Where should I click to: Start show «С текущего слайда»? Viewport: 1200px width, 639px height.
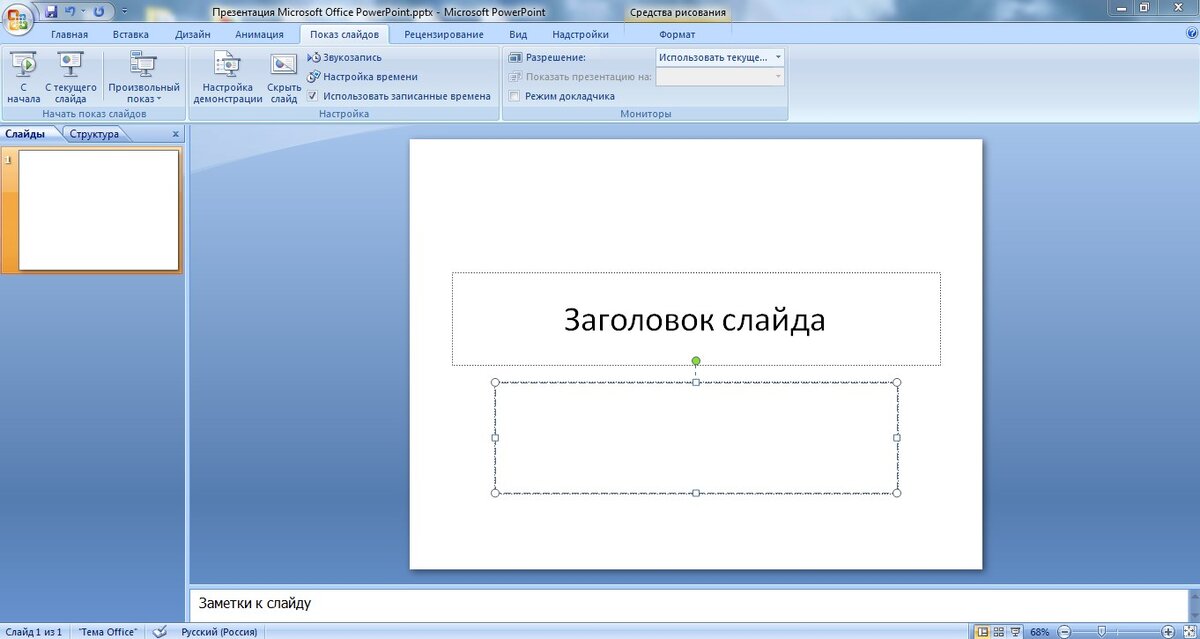tap(70, 77)
